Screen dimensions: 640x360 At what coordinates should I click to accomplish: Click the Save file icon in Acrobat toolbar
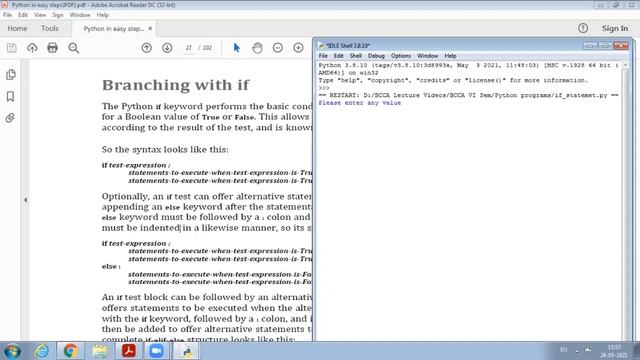pyautogui.click(x=11, y=48)
